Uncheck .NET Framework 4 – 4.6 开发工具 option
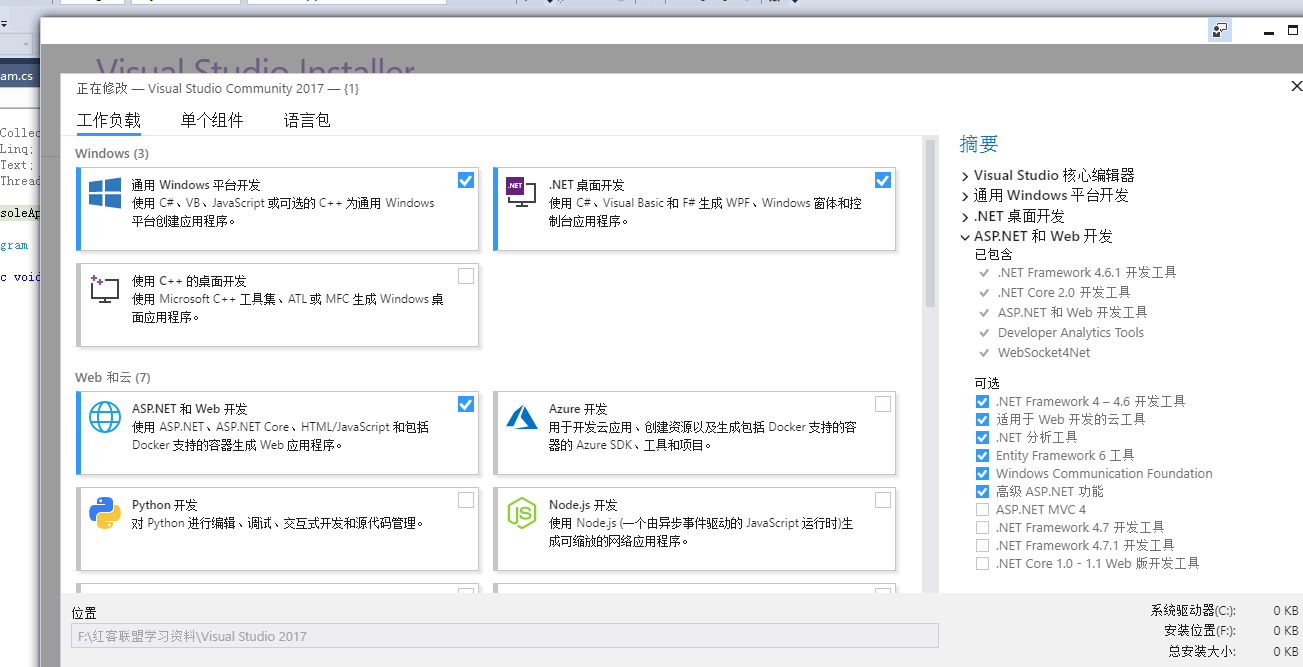 [982, 401]
